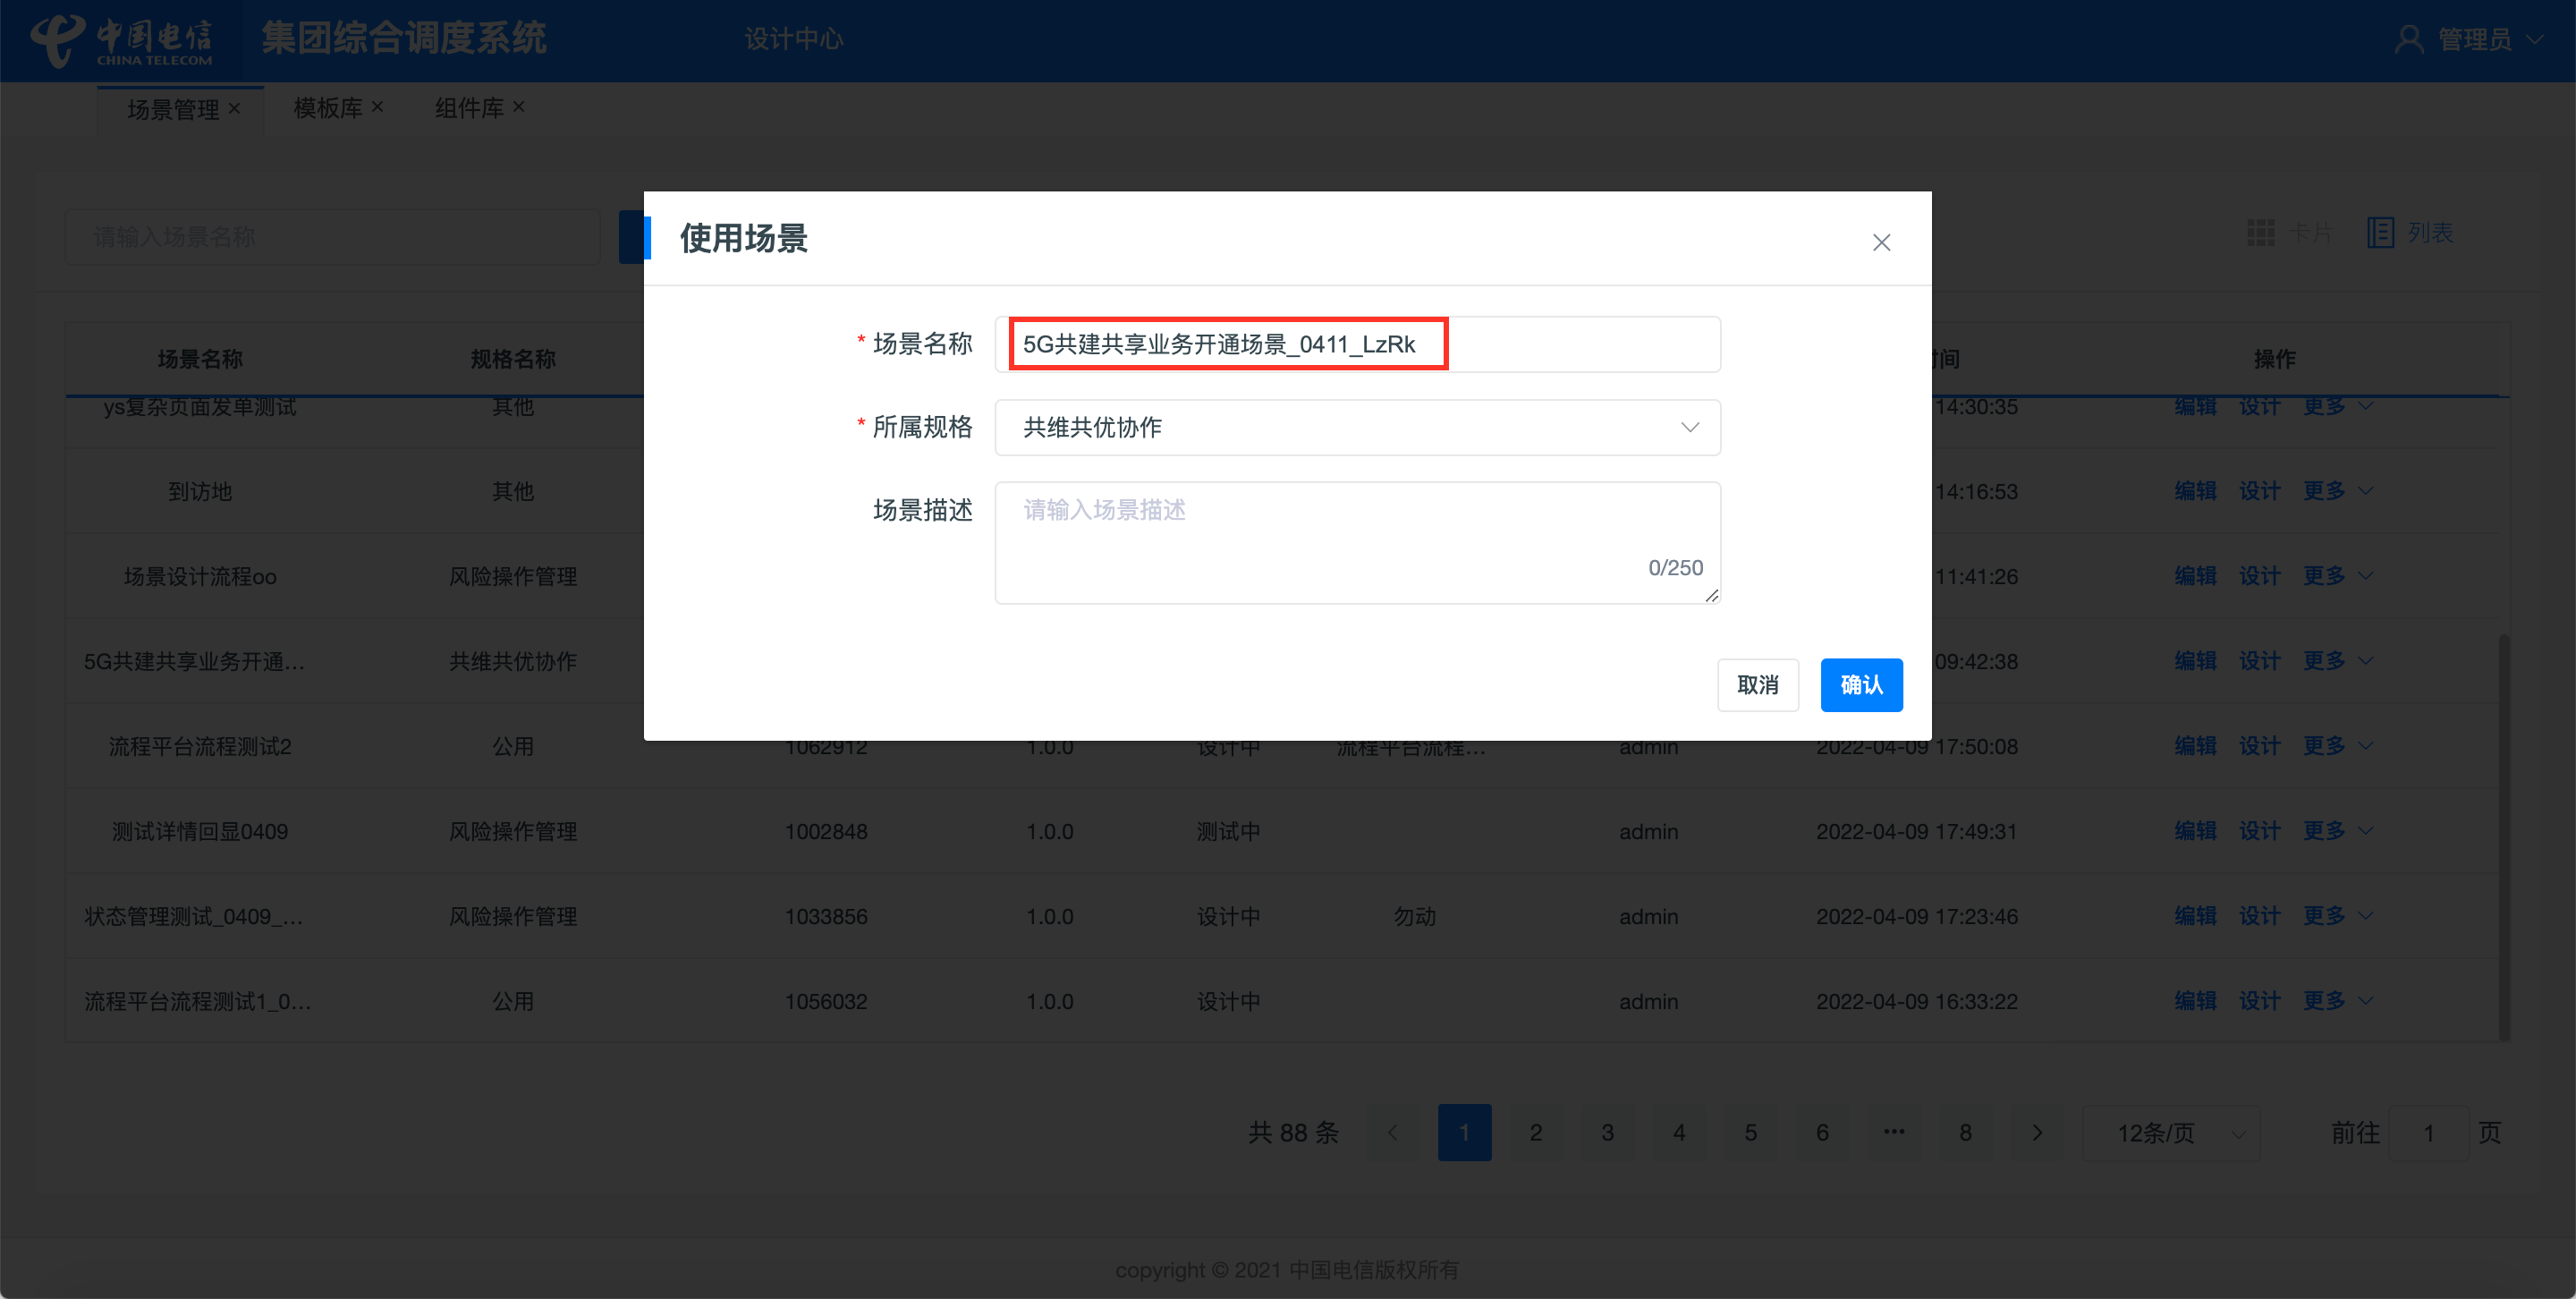Click the 场景名称 column header
Screen dimensions: 2576x1299
pos(200,359)
